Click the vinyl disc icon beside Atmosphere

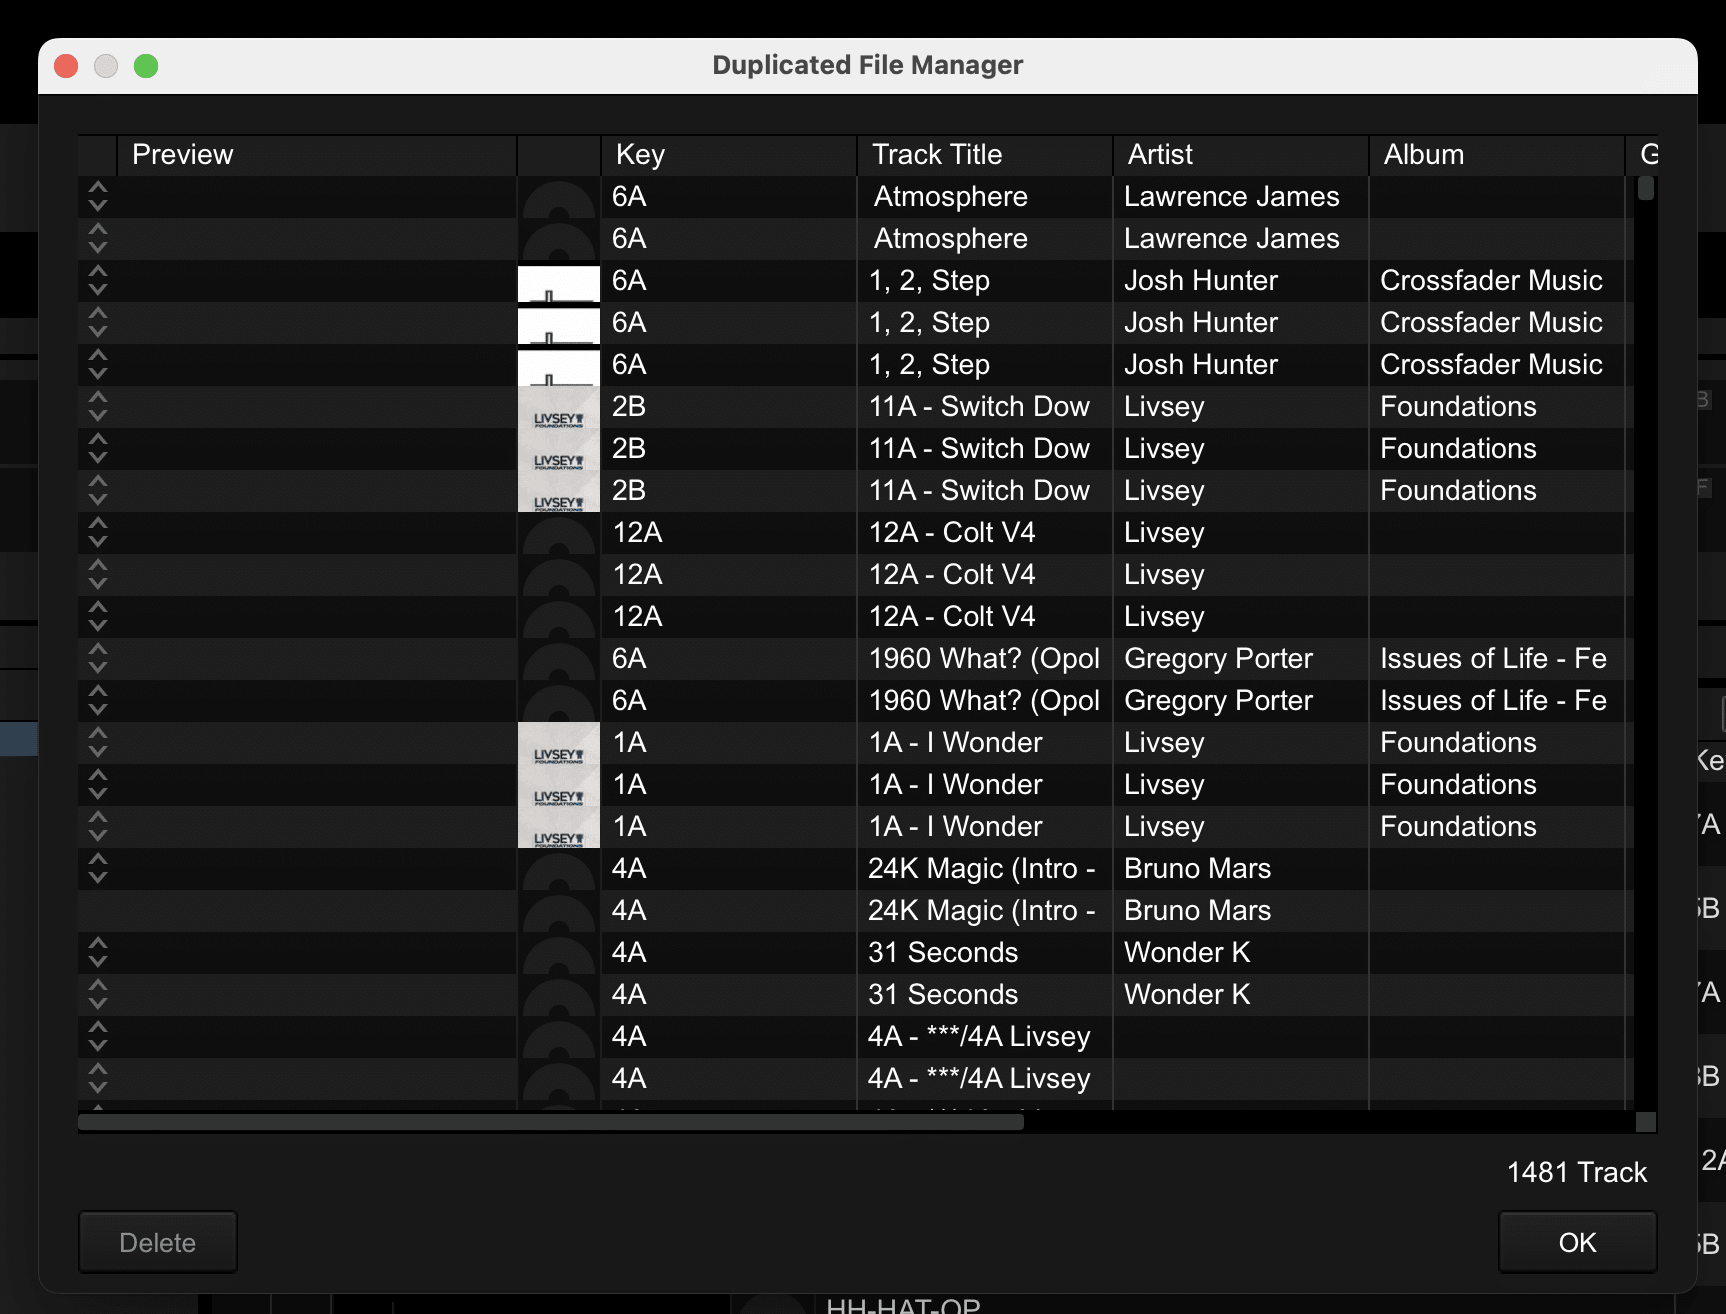[x=558, y=197]
